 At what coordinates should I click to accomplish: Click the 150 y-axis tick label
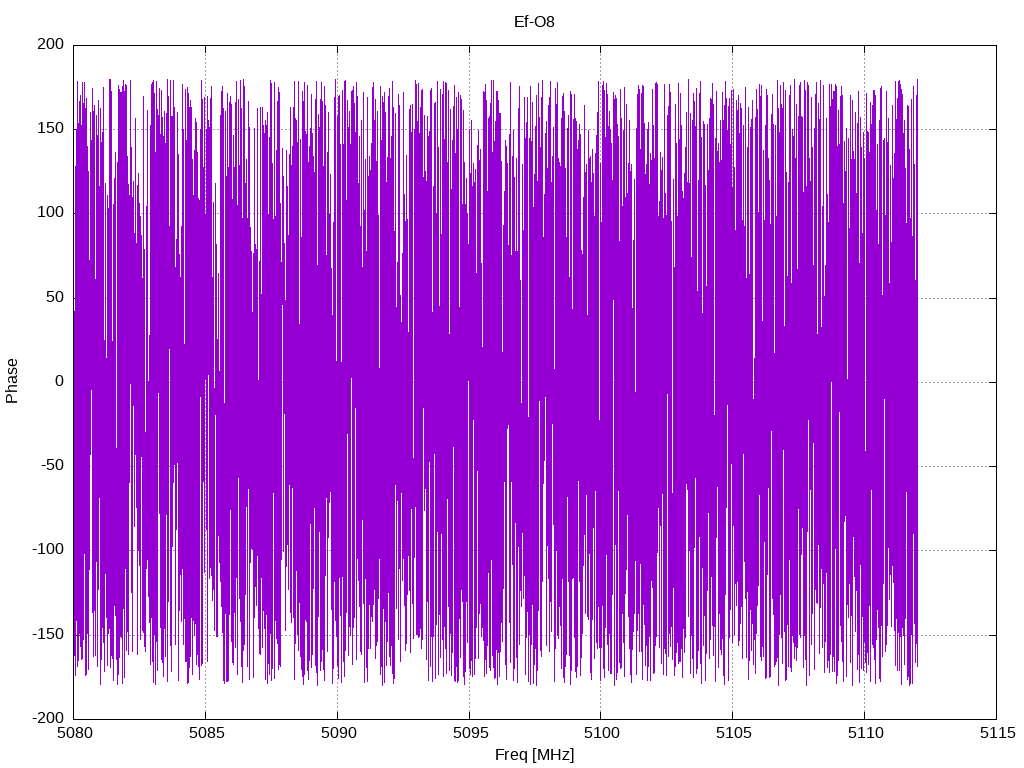tap(51, 128)
